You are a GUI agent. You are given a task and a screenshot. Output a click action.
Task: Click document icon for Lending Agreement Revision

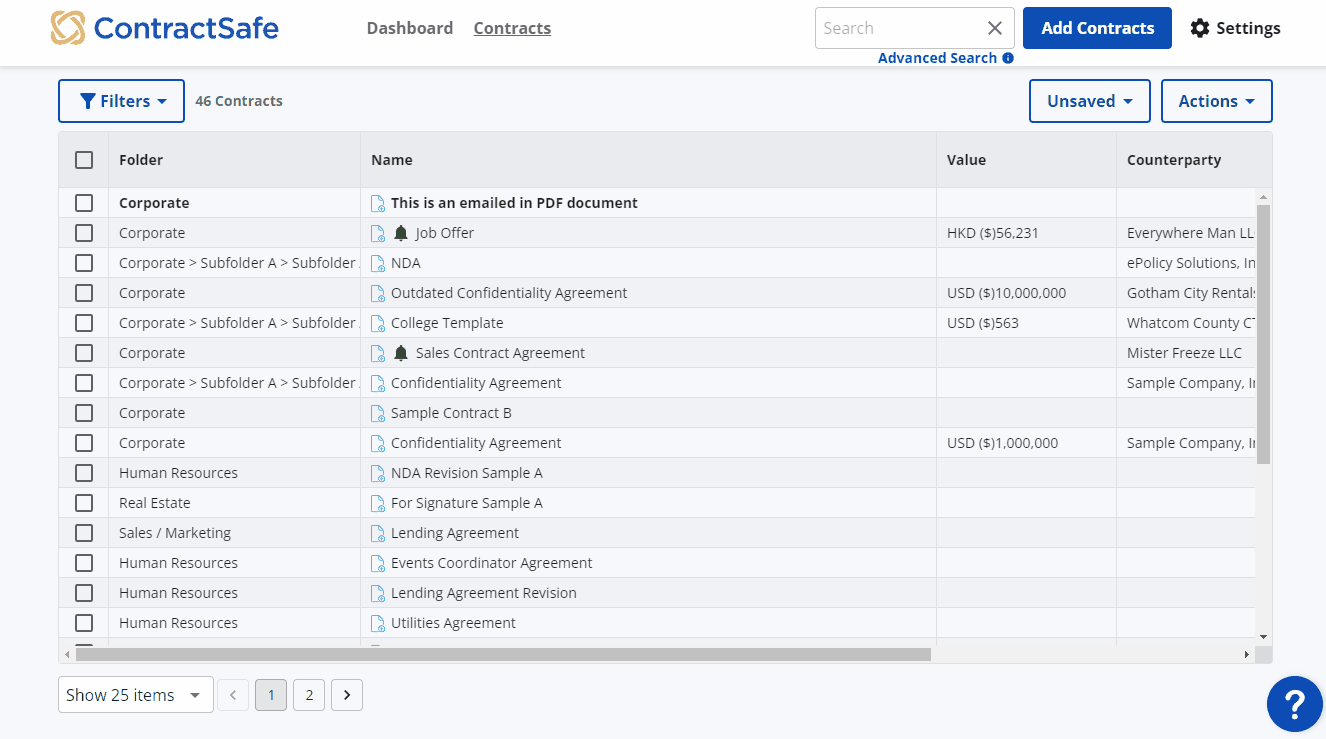tap(378, 593)
